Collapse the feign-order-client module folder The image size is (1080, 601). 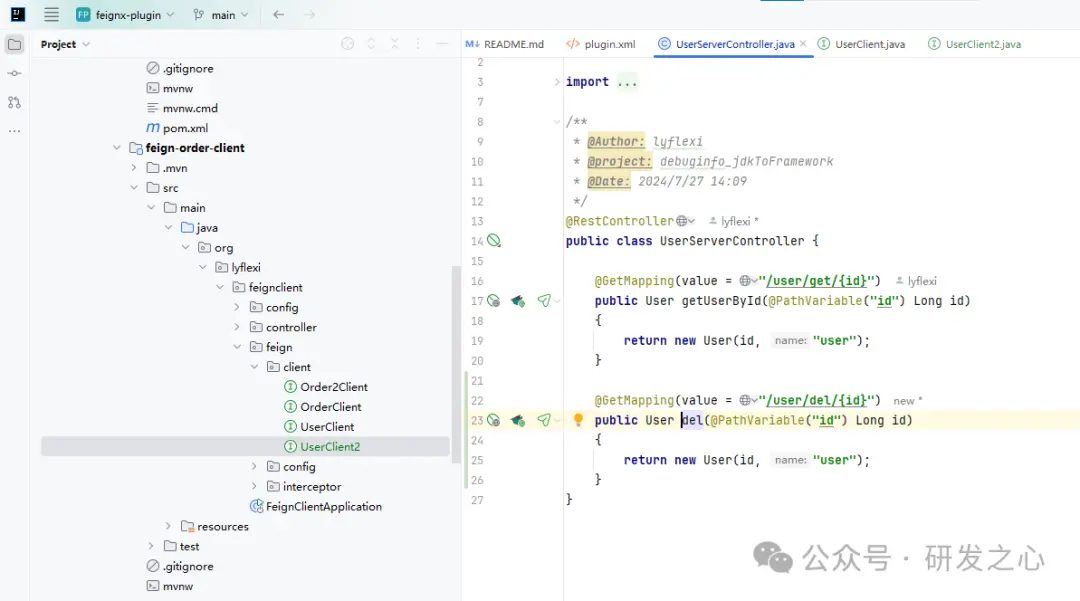pyautogui.click(x=119, y=148)
